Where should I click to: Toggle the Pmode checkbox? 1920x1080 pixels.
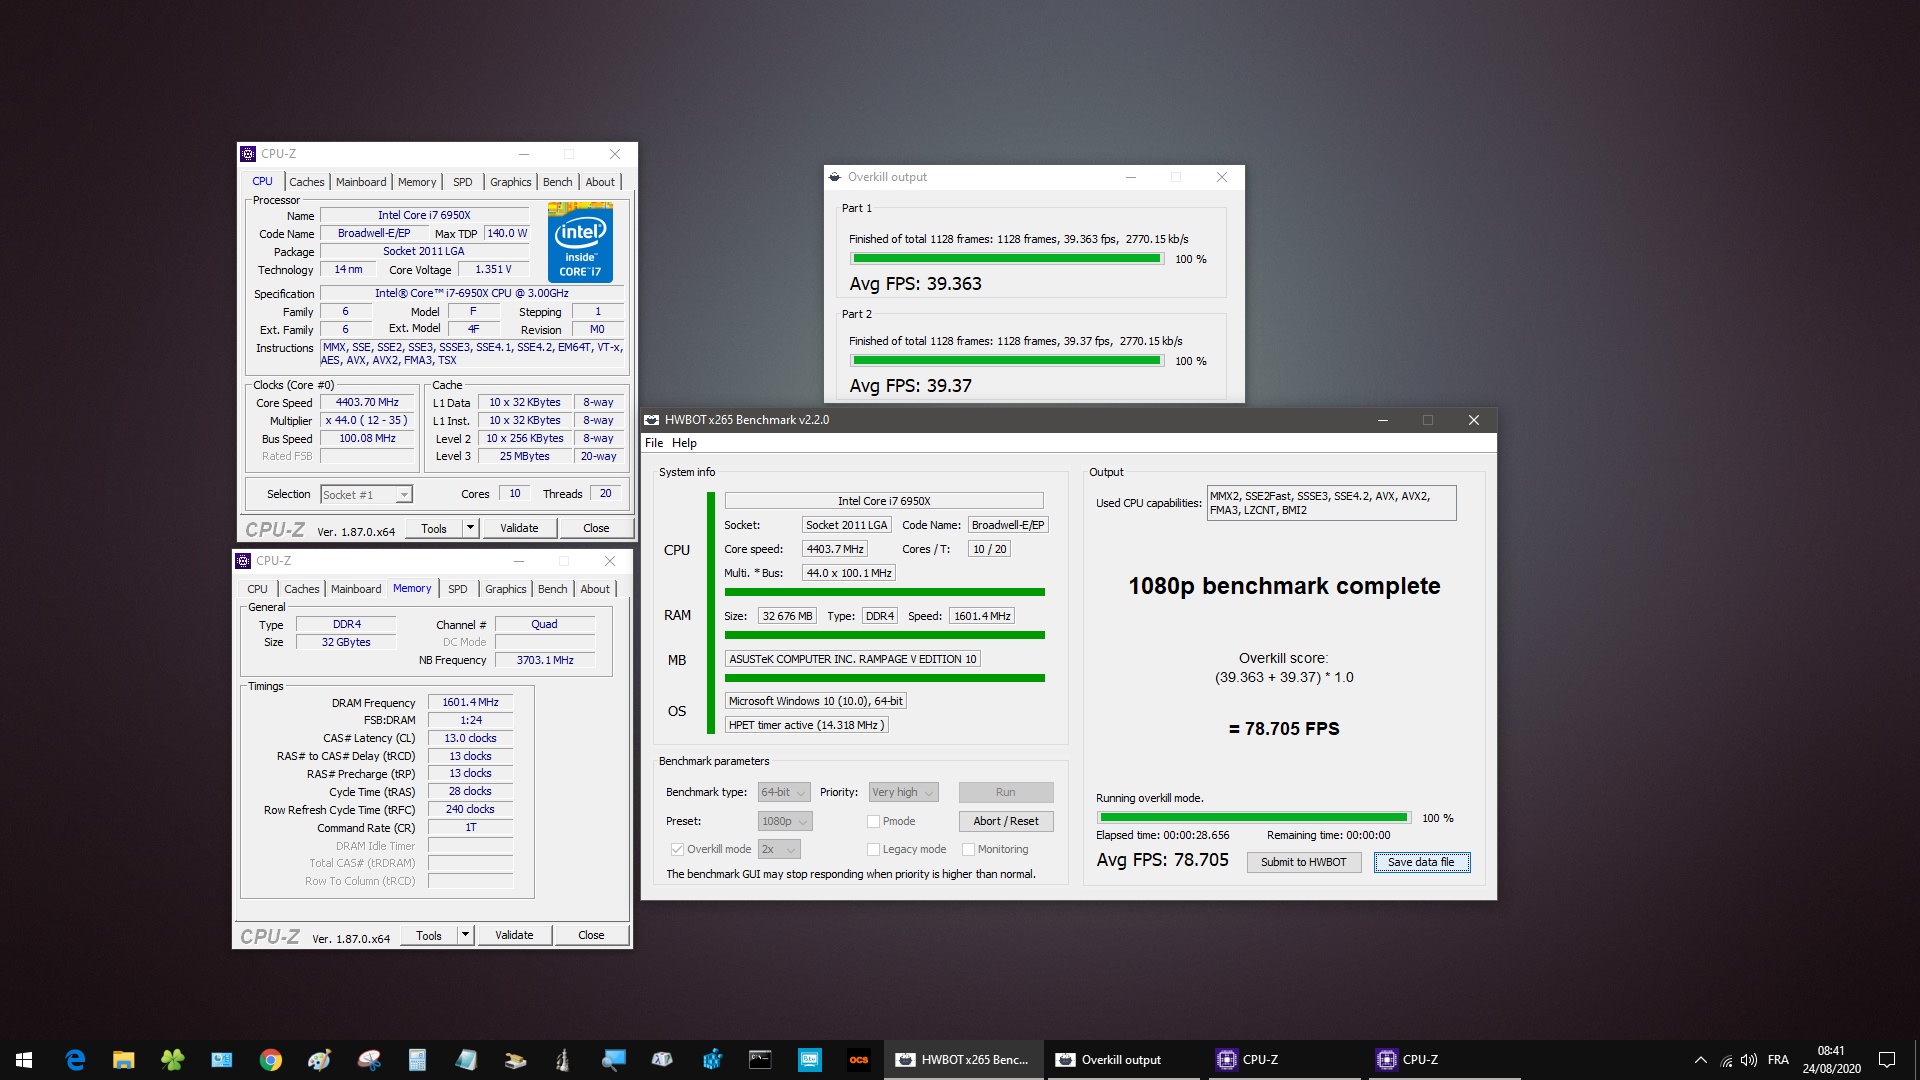point(873,821)
